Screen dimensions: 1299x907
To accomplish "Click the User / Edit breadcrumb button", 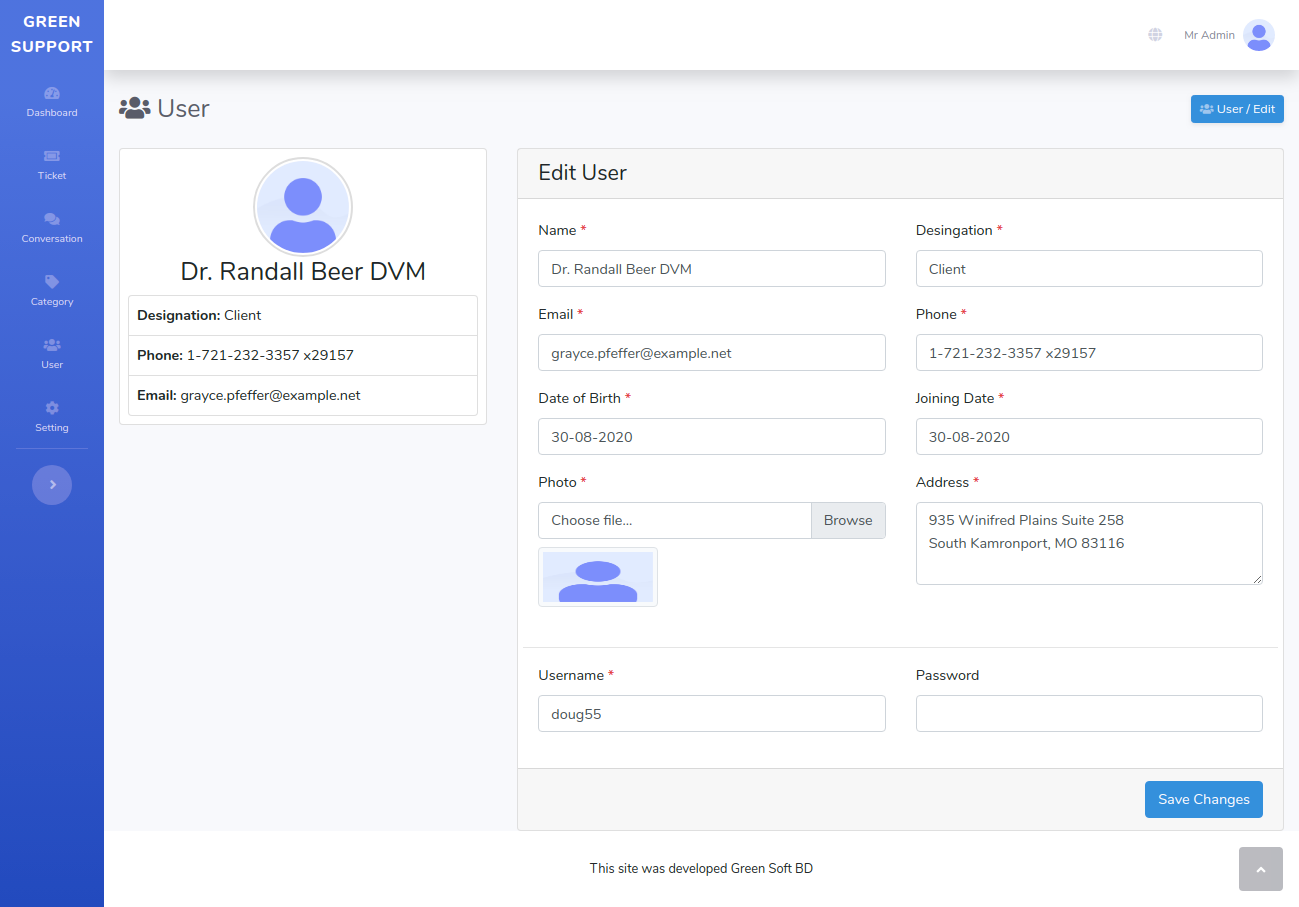I will click(1237, 109).
